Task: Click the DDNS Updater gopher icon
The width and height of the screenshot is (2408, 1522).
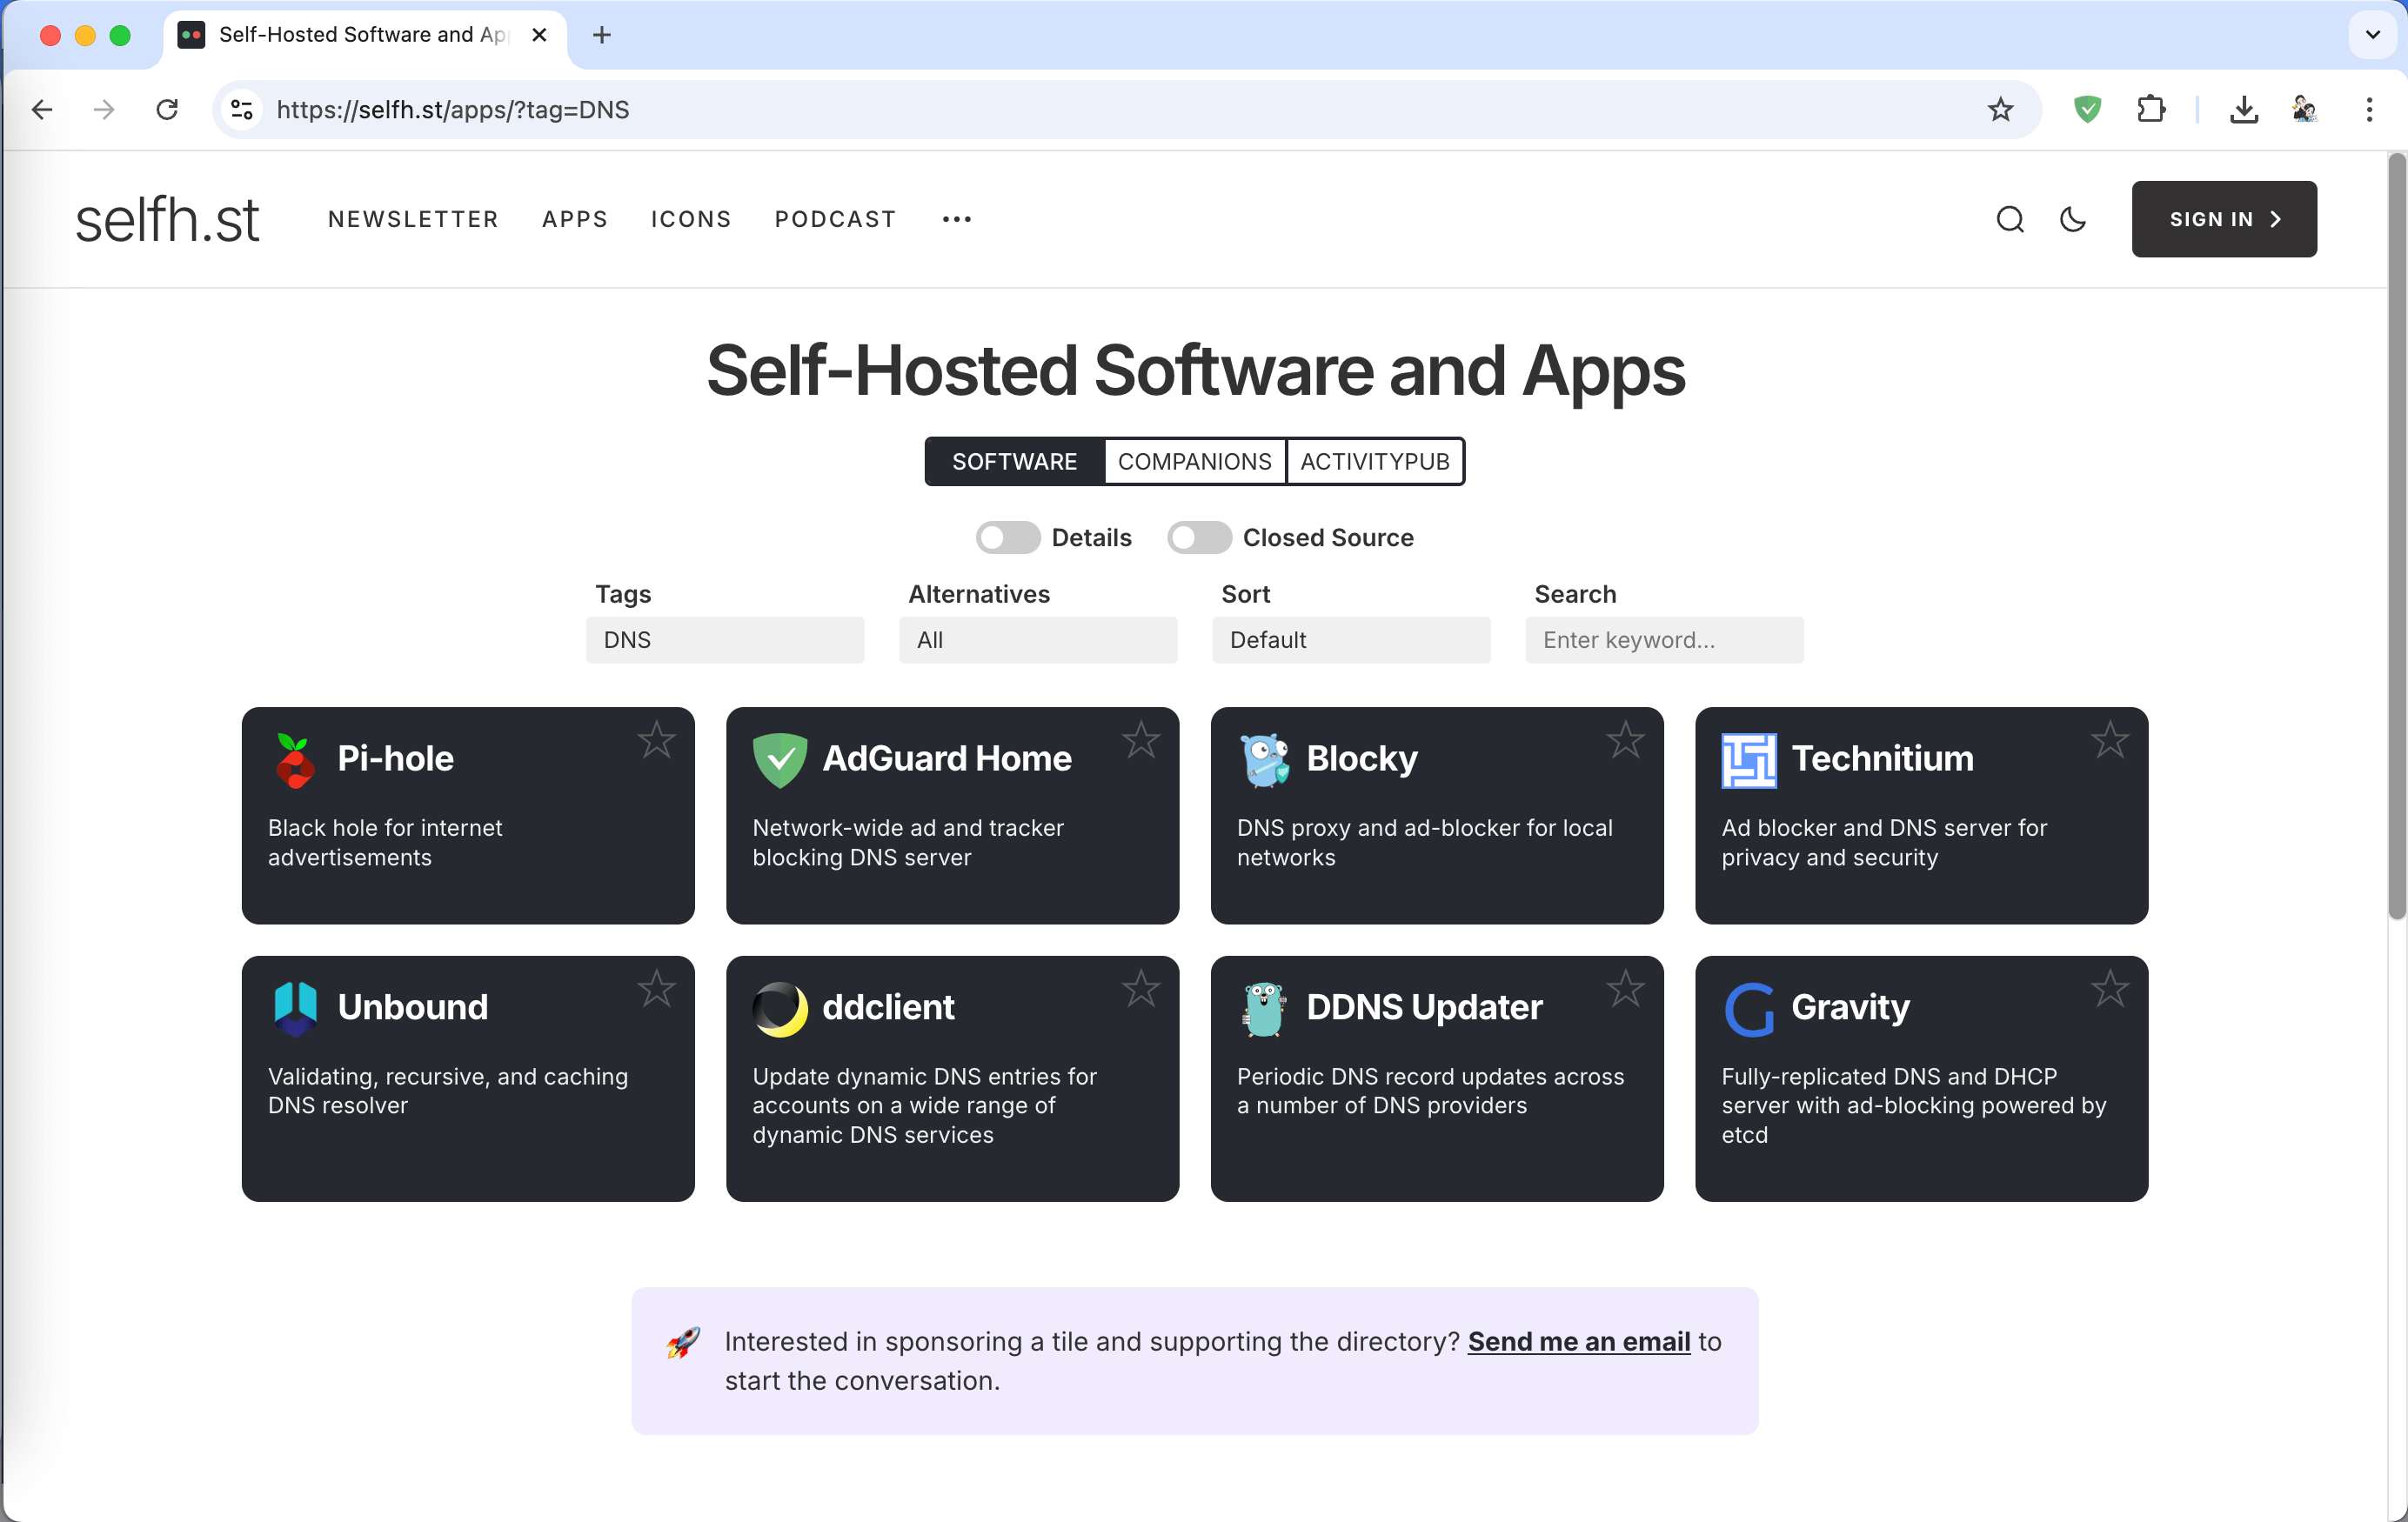Action: tap(1264, 1008)
